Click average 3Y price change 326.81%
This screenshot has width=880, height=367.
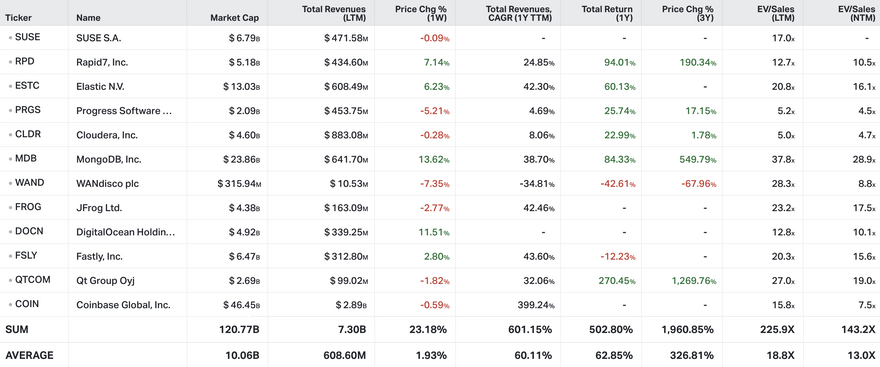[x=696, y=355]
